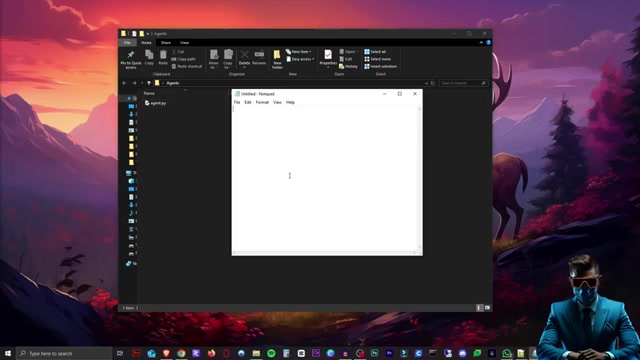The width and height of the screenshot is (640, 360).
Task: Maximize the Notepad window
Action: click(400, 93)
